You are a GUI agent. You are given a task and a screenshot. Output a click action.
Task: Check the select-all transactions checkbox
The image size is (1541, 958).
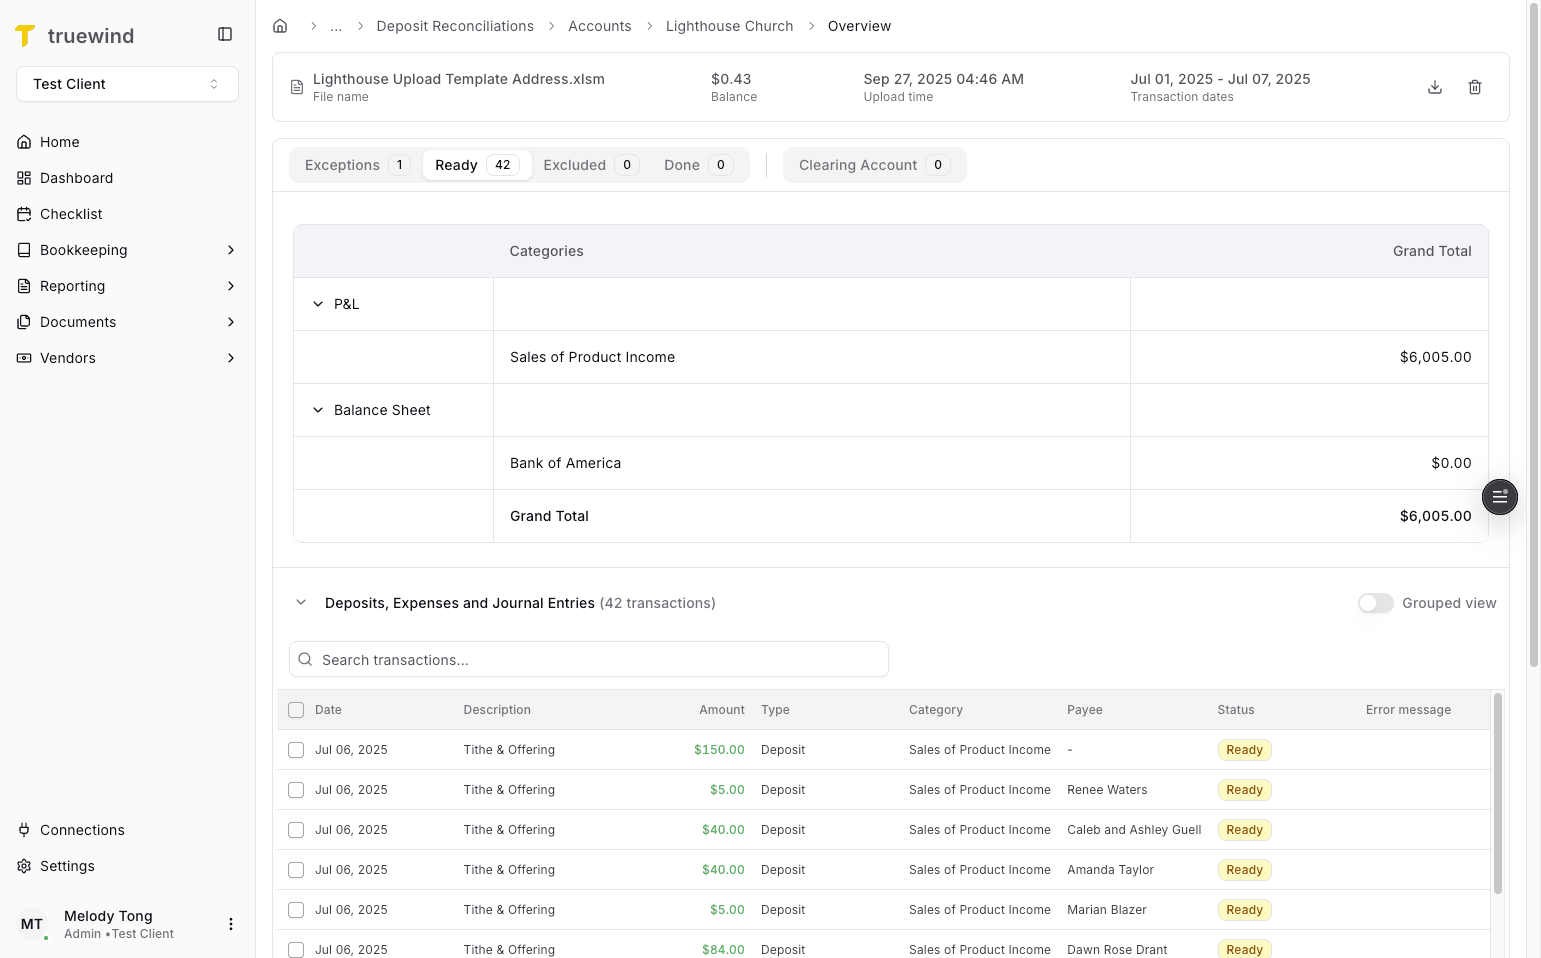295,709
